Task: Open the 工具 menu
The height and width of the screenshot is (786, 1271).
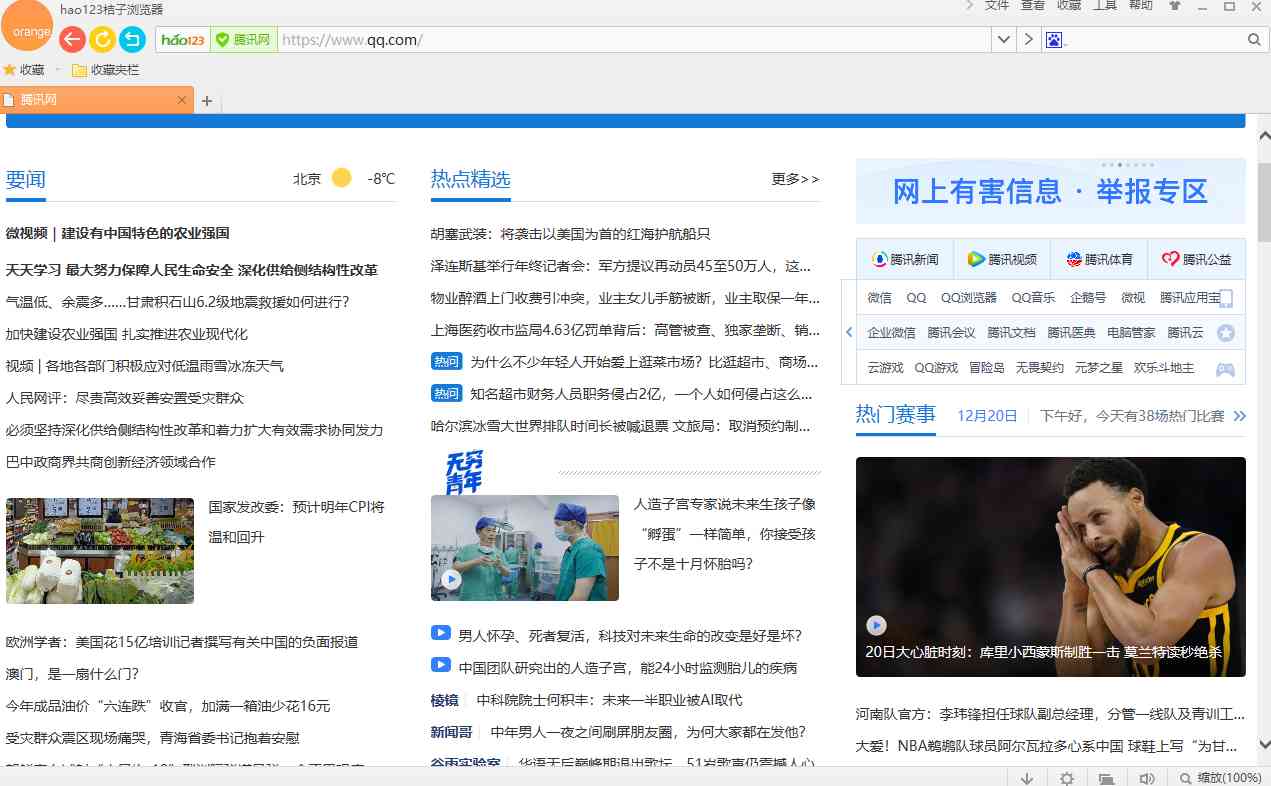Action: pos(1105,6)
